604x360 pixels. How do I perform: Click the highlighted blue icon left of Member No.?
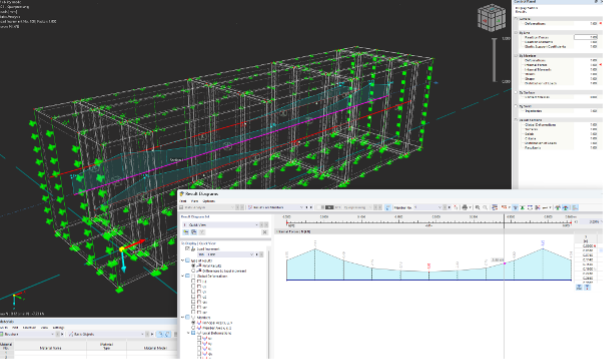(388, 208)
